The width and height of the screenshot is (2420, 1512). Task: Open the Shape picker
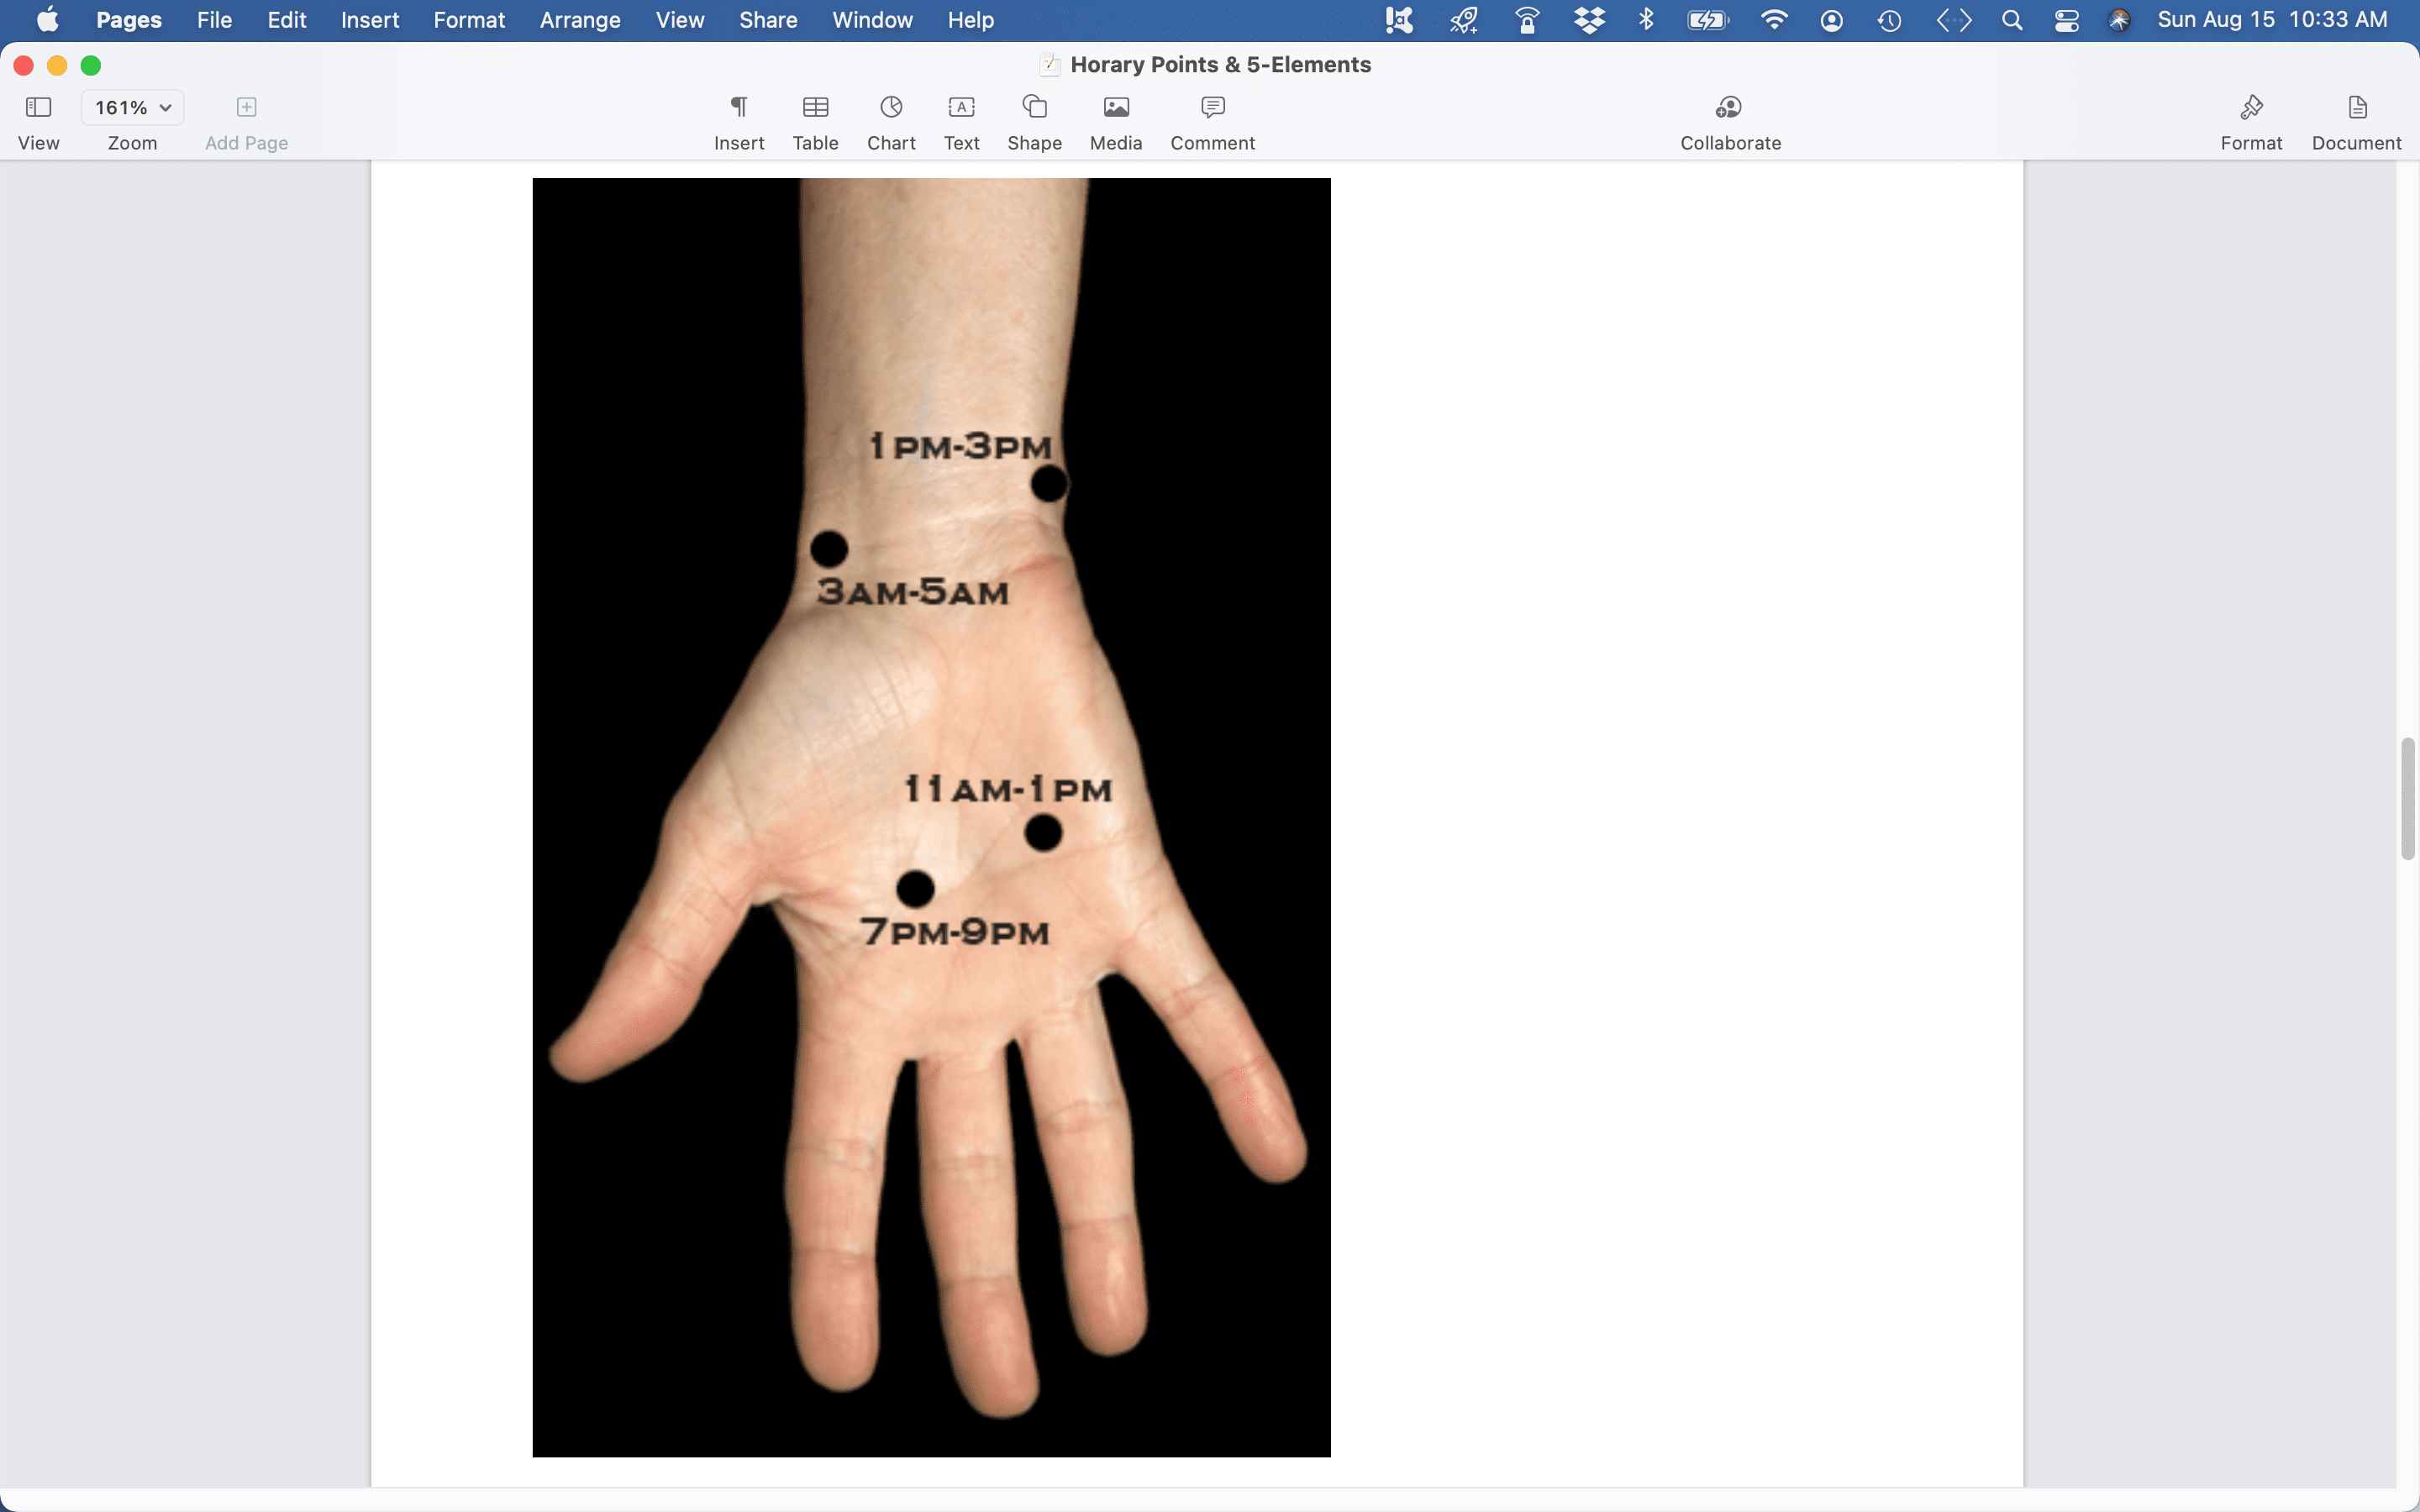1034,107
